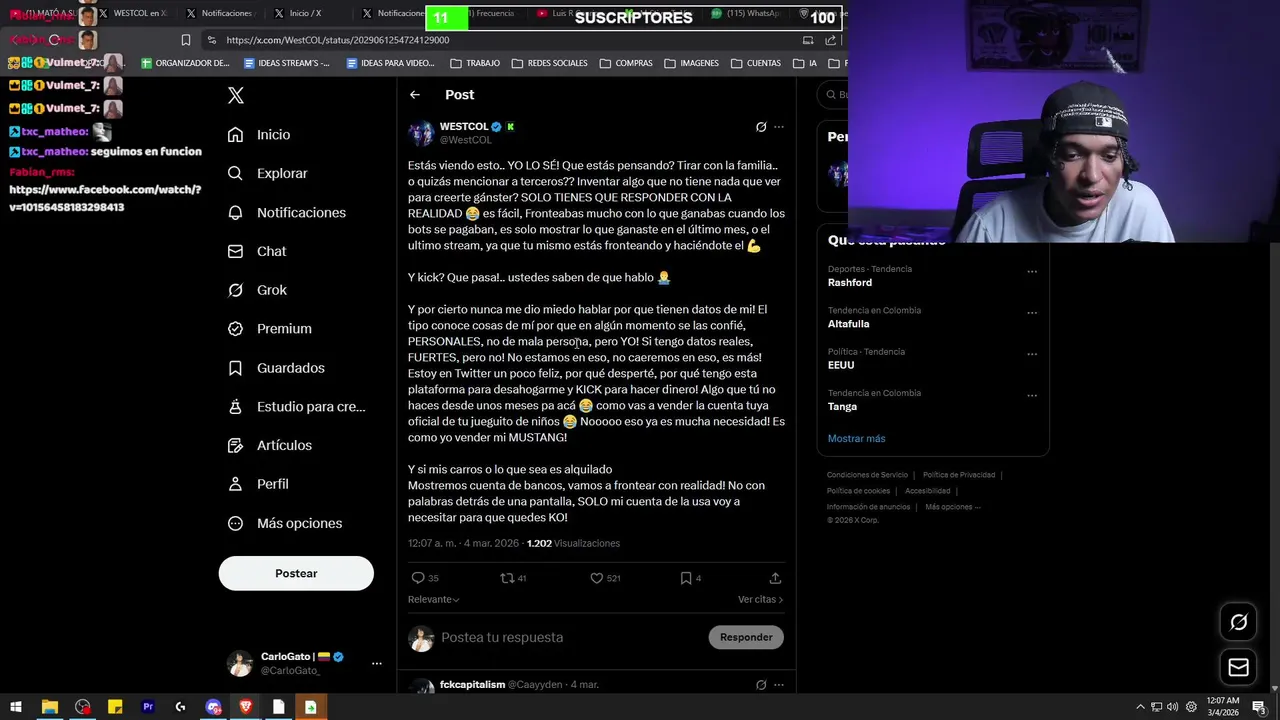Open floating messages envelope button
The image size is (1280, 720).
(1238, 667)
